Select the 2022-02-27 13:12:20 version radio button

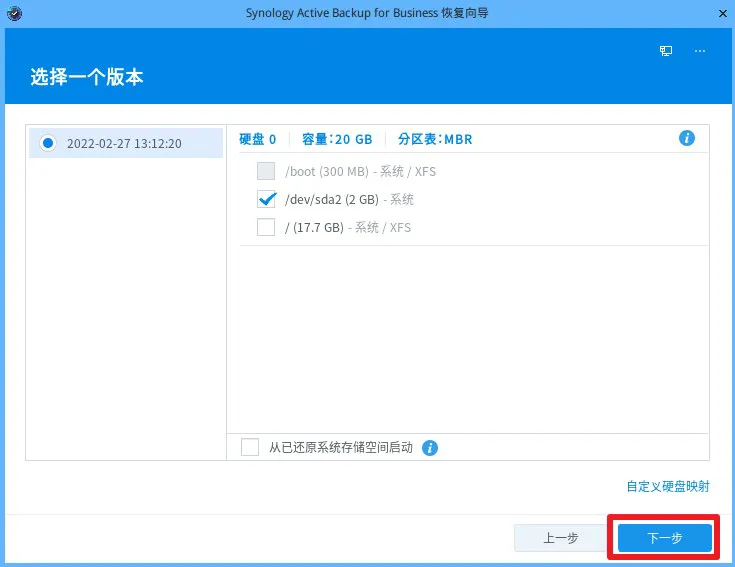click(x=48, y=143)
